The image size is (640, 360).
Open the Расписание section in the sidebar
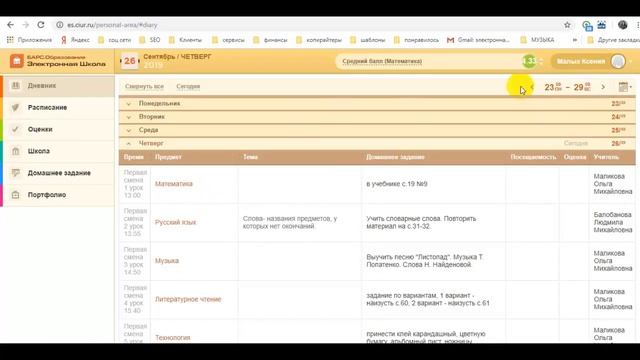pos(59,107)
